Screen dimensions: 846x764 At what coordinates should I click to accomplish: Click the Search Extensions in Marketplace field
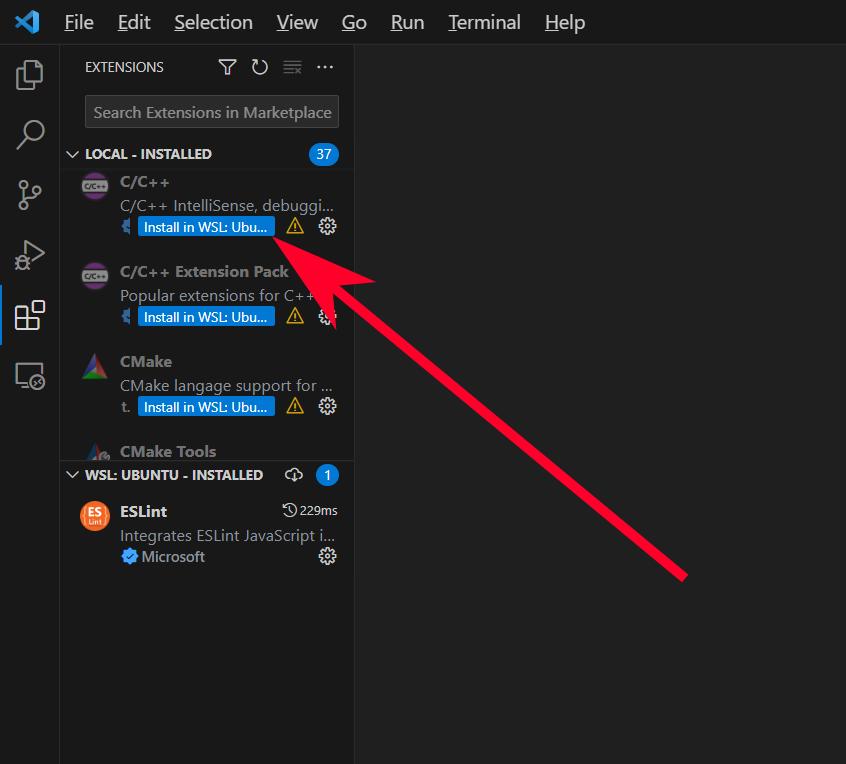pos(211,111)
